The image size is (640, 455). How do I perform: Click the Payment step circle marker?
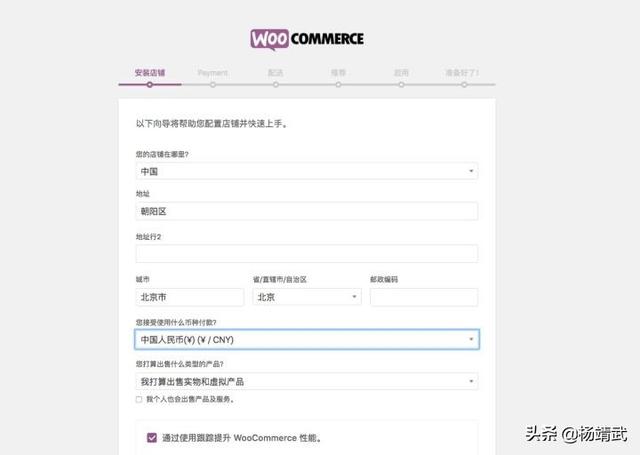(x=213, y=85)
